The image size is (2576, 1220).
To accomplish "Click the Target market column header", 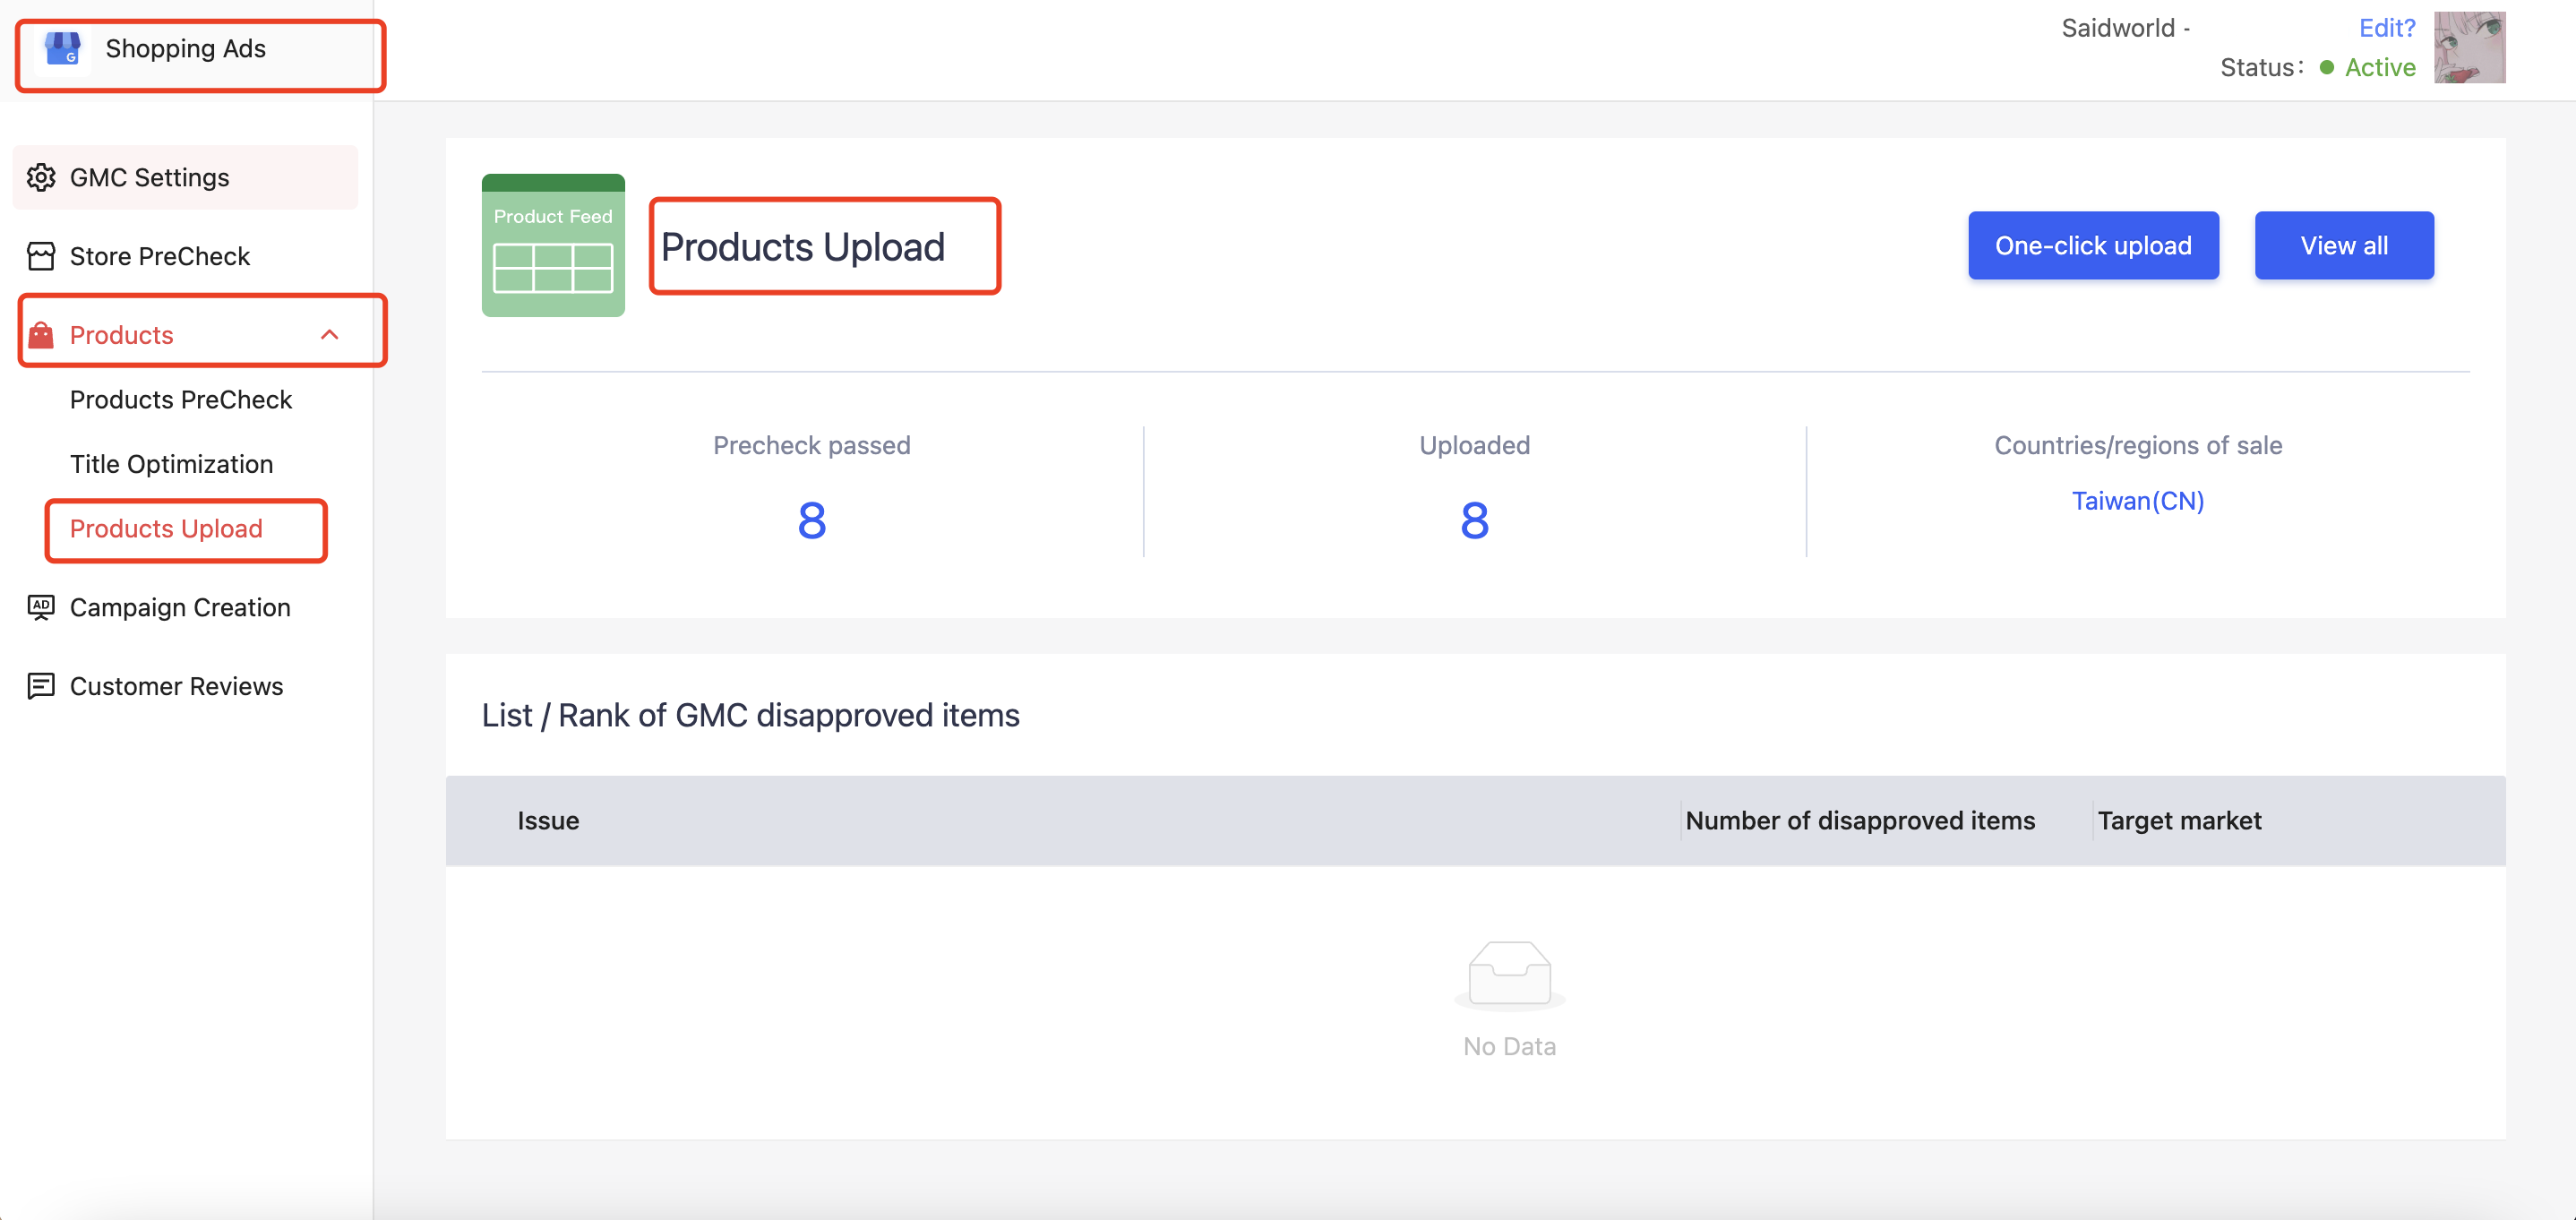I will (x=2179, y=821).
